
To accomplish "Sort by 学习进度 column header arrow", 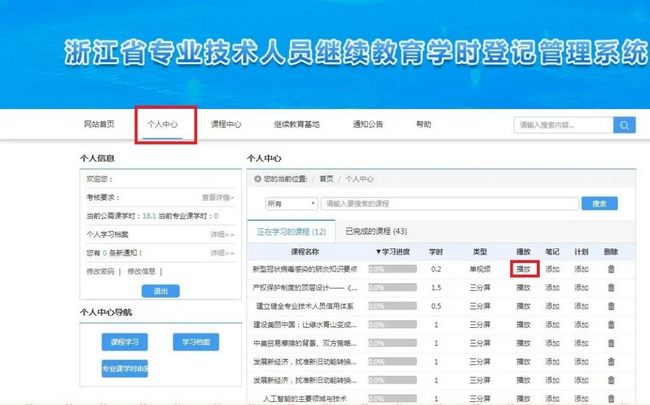I will [379, 252].
